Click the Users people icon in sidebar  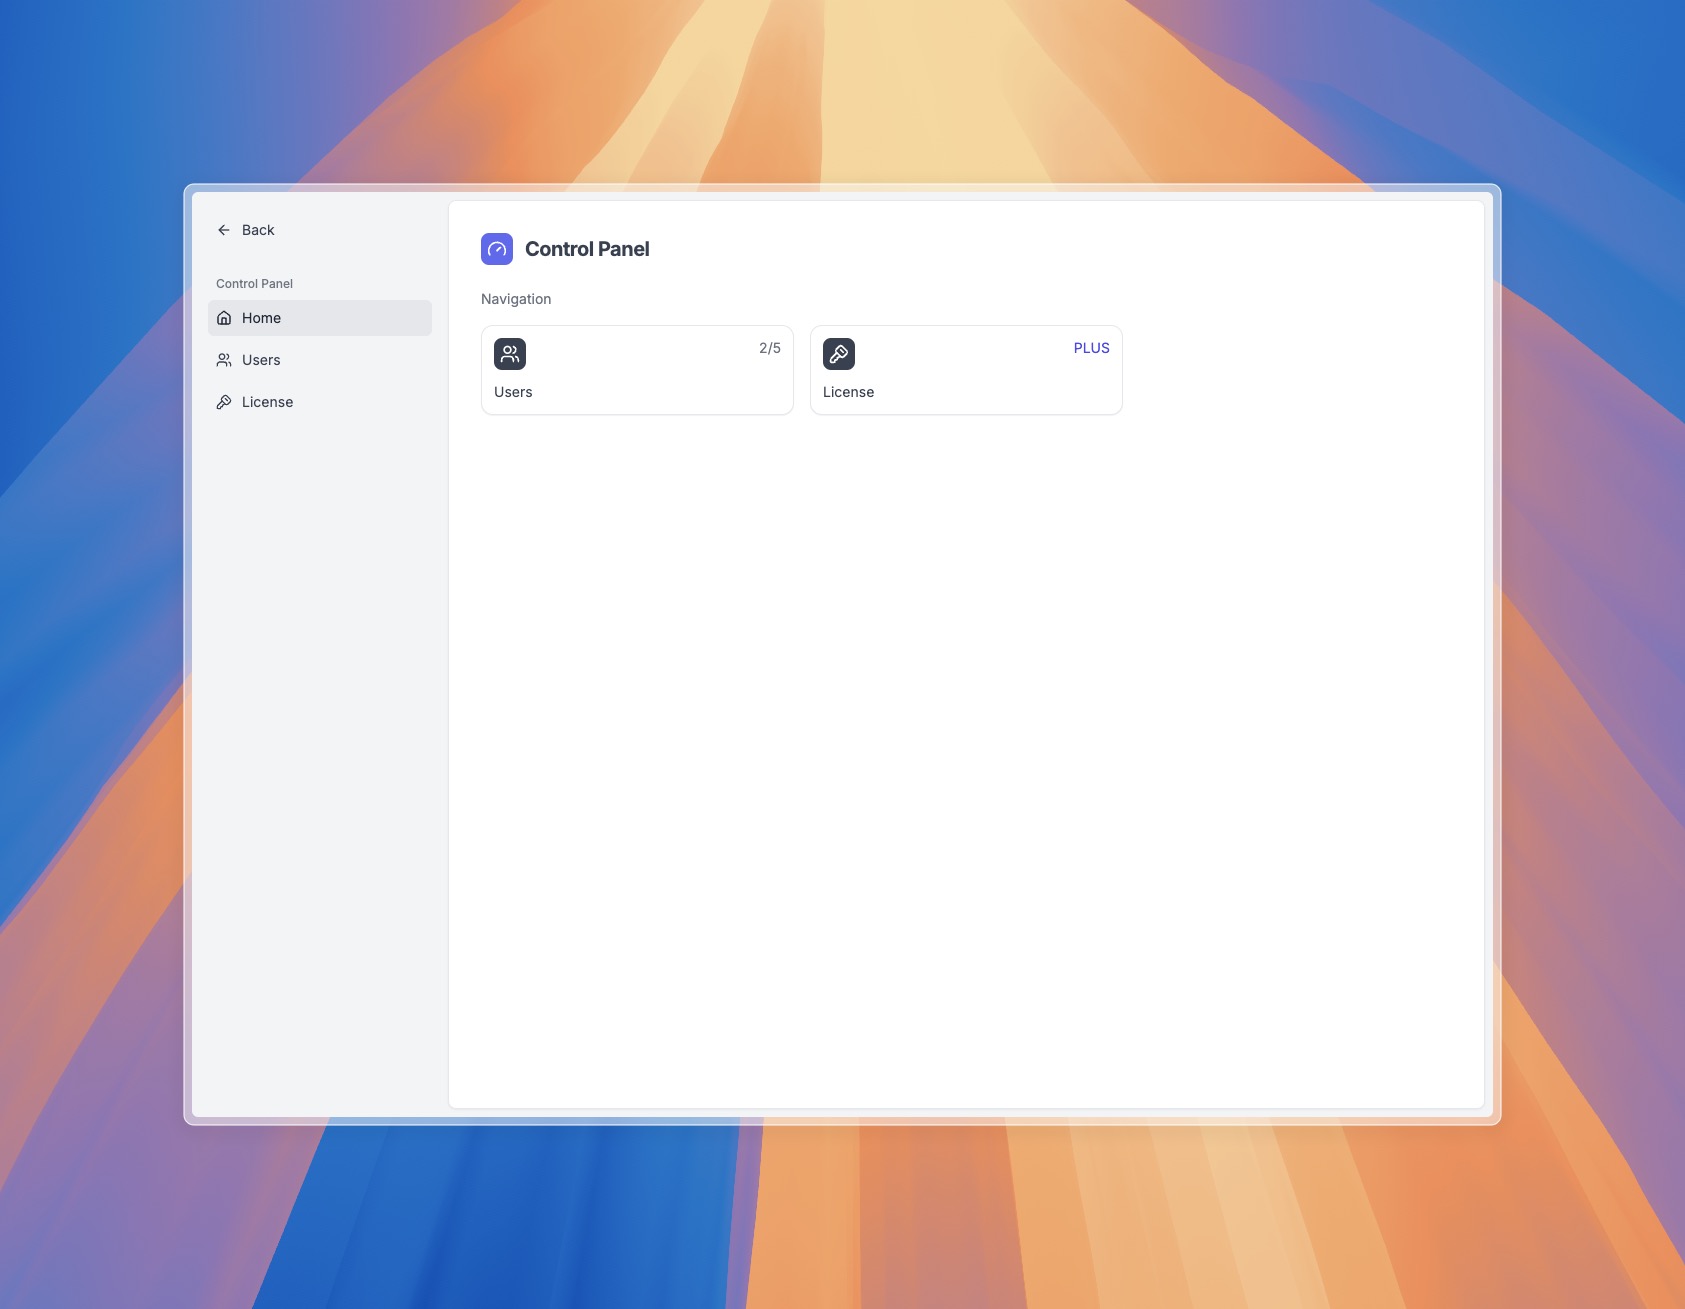click(224, 360)
